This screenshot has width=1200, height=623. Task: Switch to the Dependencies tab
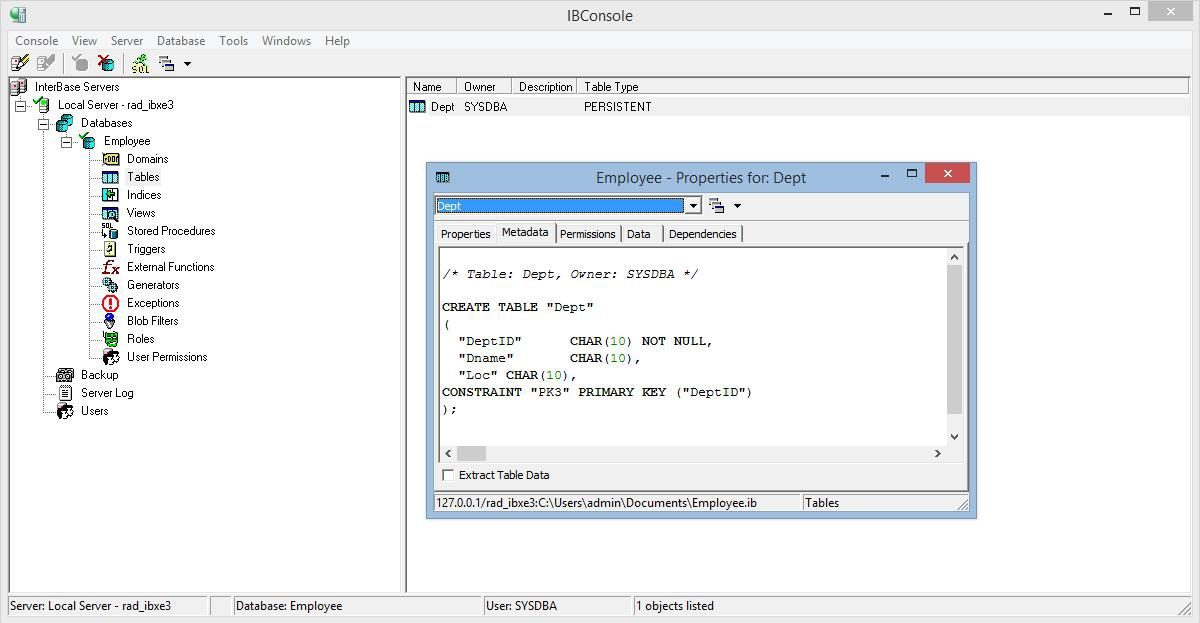(x=702, y=234)
